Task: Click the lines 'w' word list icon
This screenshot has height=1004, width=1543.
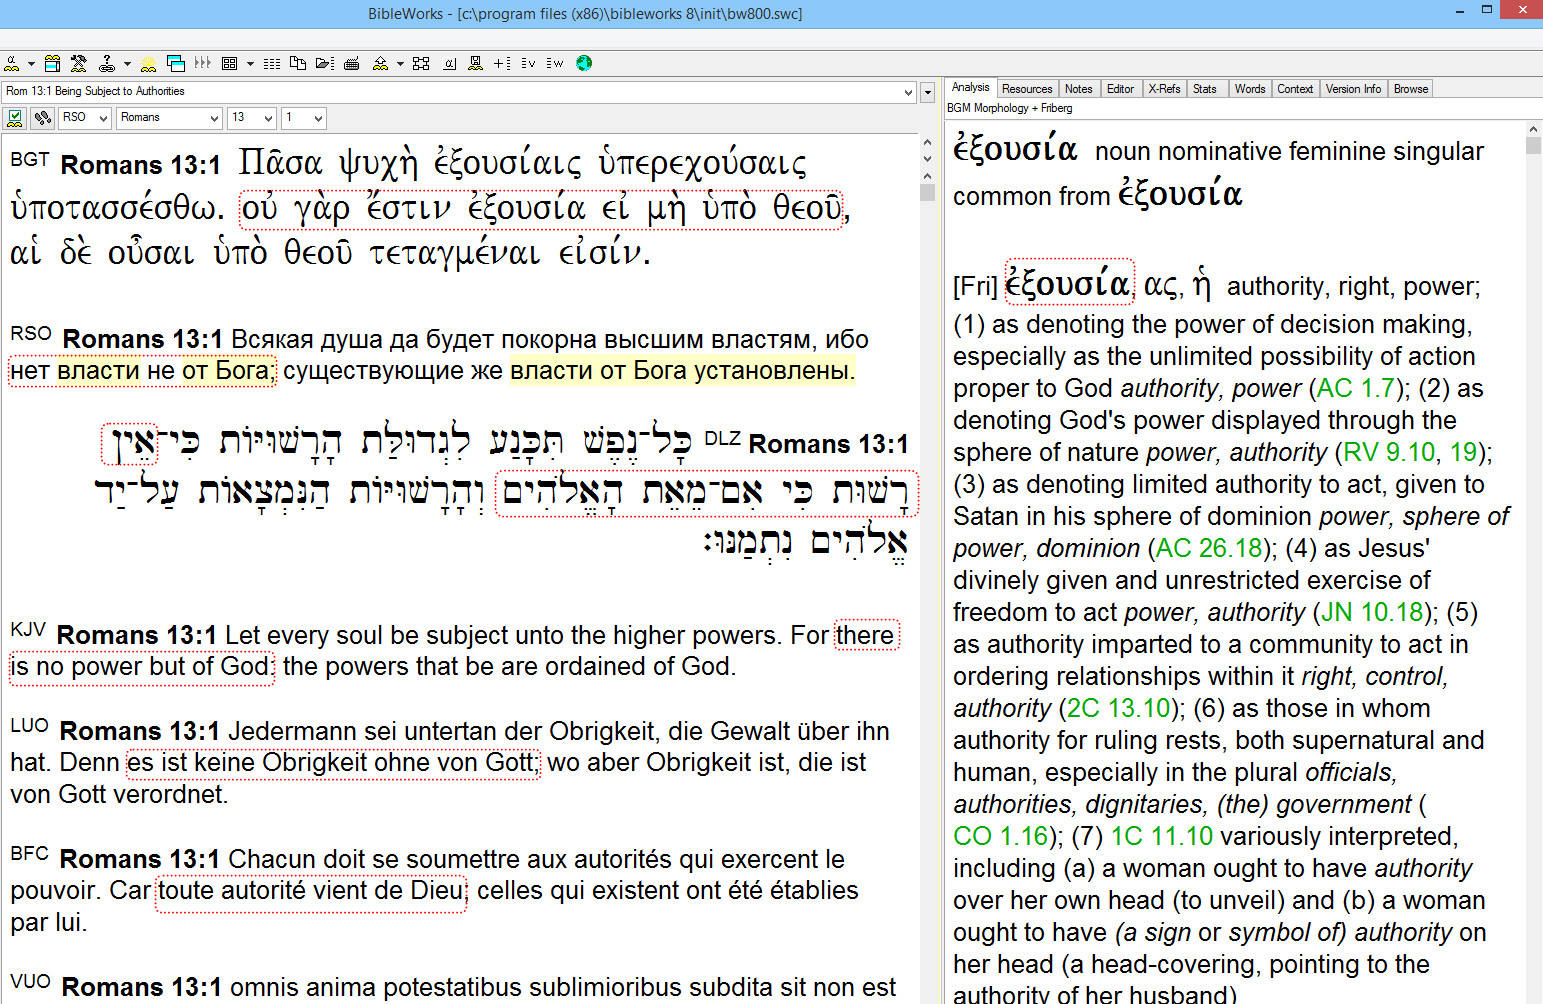Action: tap(555, 63)
